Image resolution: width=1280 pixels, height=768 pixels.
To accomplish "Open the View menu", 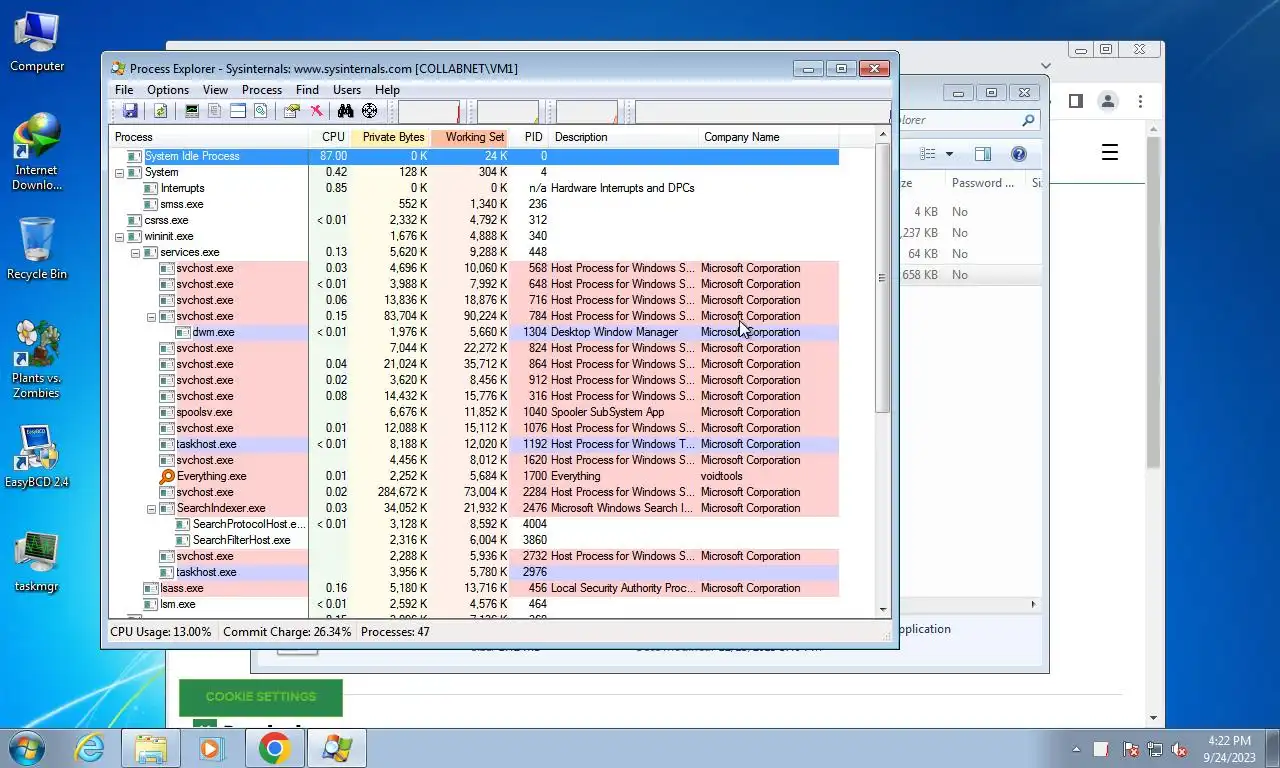I will 215,90.
